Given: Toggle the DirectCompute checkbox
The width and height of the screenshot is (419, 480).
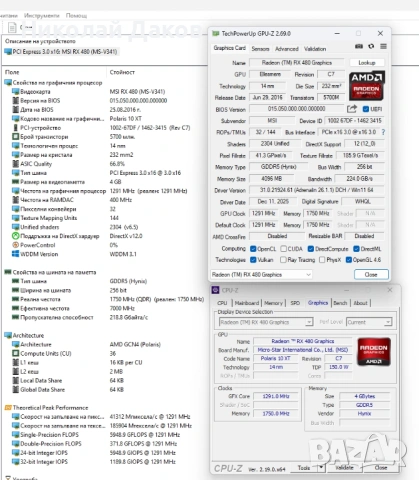Looking at the screenshot, I should coord(311,249).
